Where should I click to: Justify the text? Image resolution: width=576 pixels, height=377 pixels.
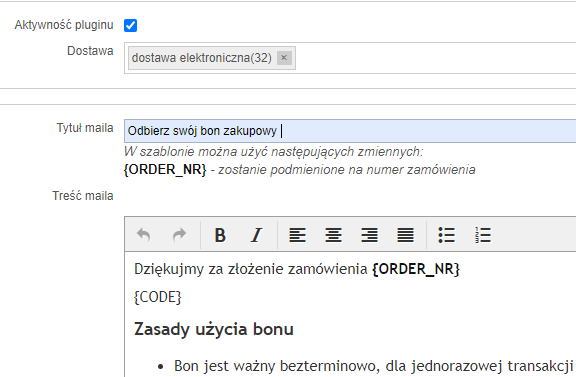(405, 235)
